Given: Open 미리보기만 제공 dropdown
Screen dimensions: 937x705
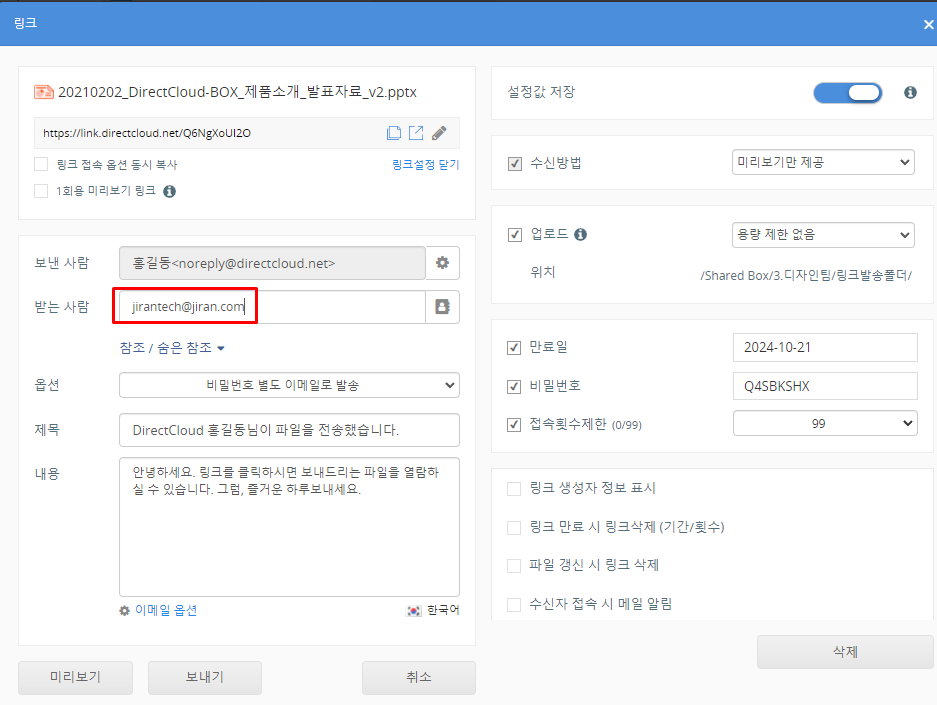Looking at the screenshot, I should click(823, 162).
